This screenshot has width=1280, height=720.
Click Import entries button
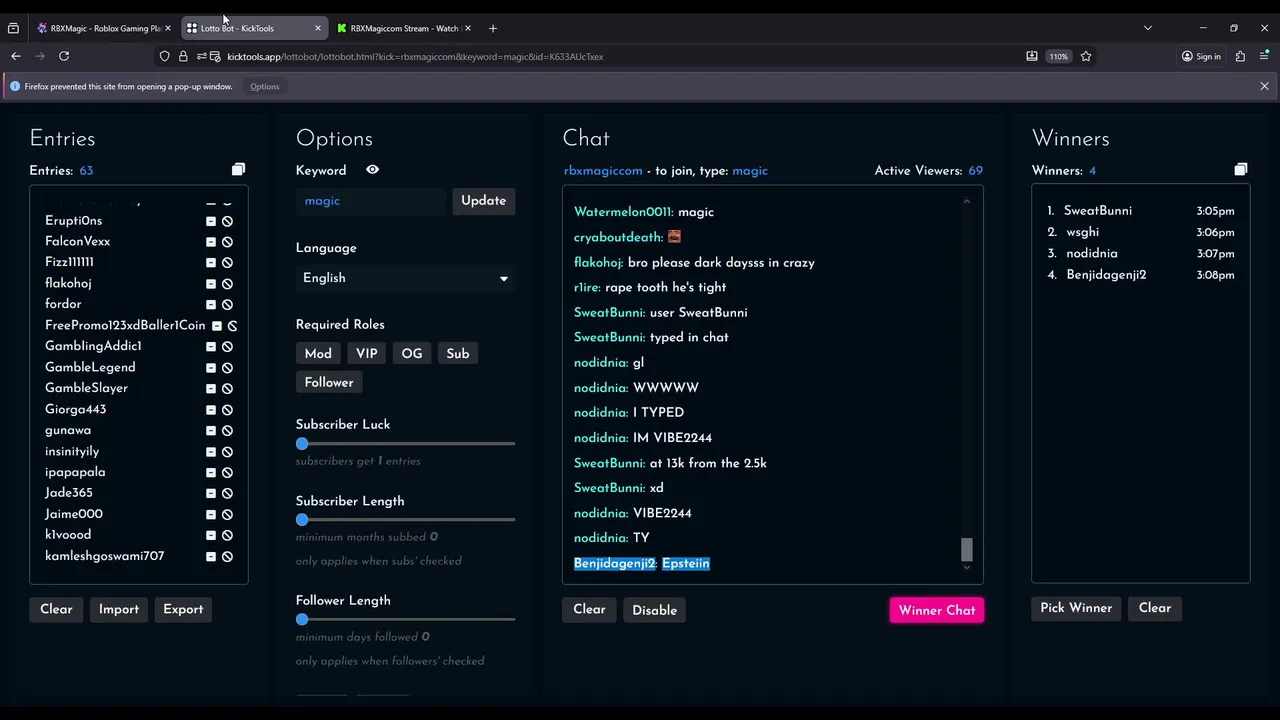pos(119,610)
